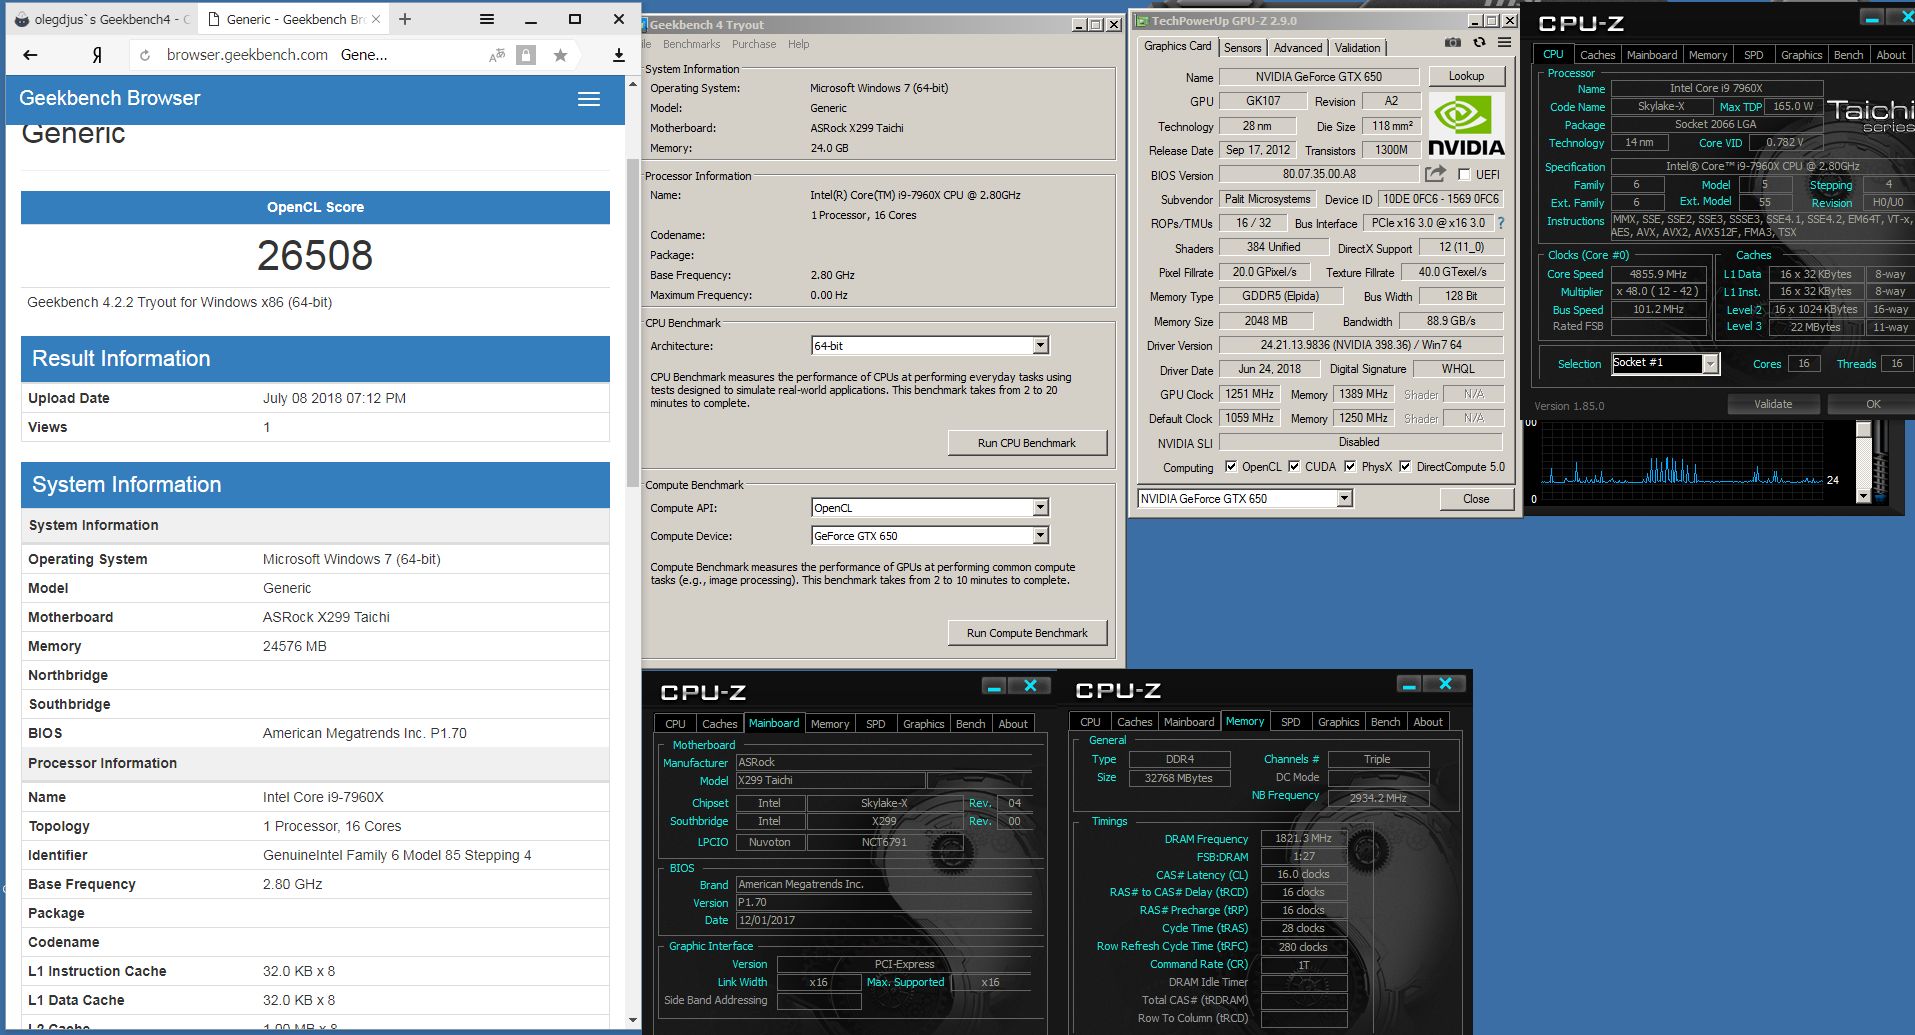Open the Yandex home page icon
Image resolution: width=1915 pixels, height=1035 pixels.
tap(97, 55)
